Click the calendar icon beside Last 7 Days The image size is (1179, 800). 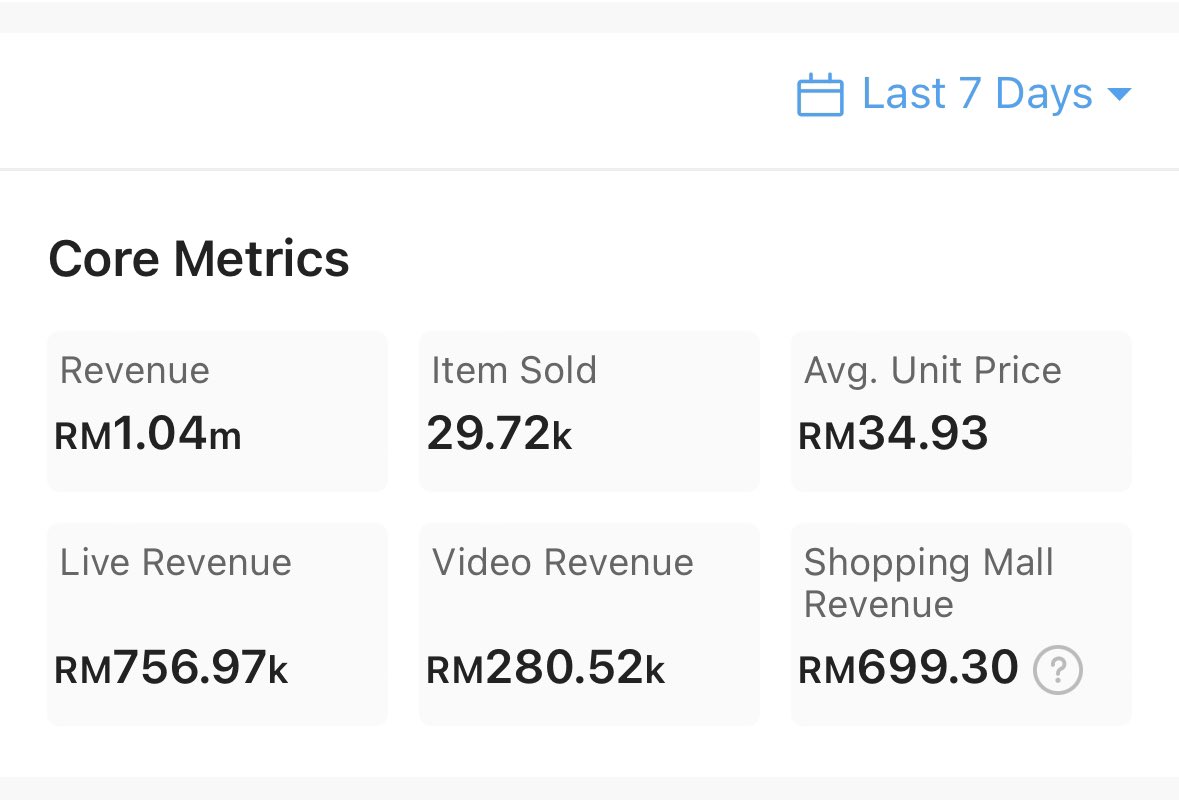[x=820, y=93]
